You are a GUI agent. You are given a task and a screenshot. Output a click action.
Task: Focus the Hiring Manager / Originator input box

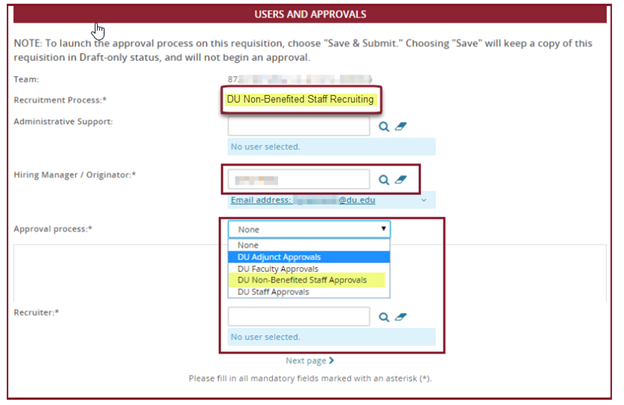(x=299, y=180)
